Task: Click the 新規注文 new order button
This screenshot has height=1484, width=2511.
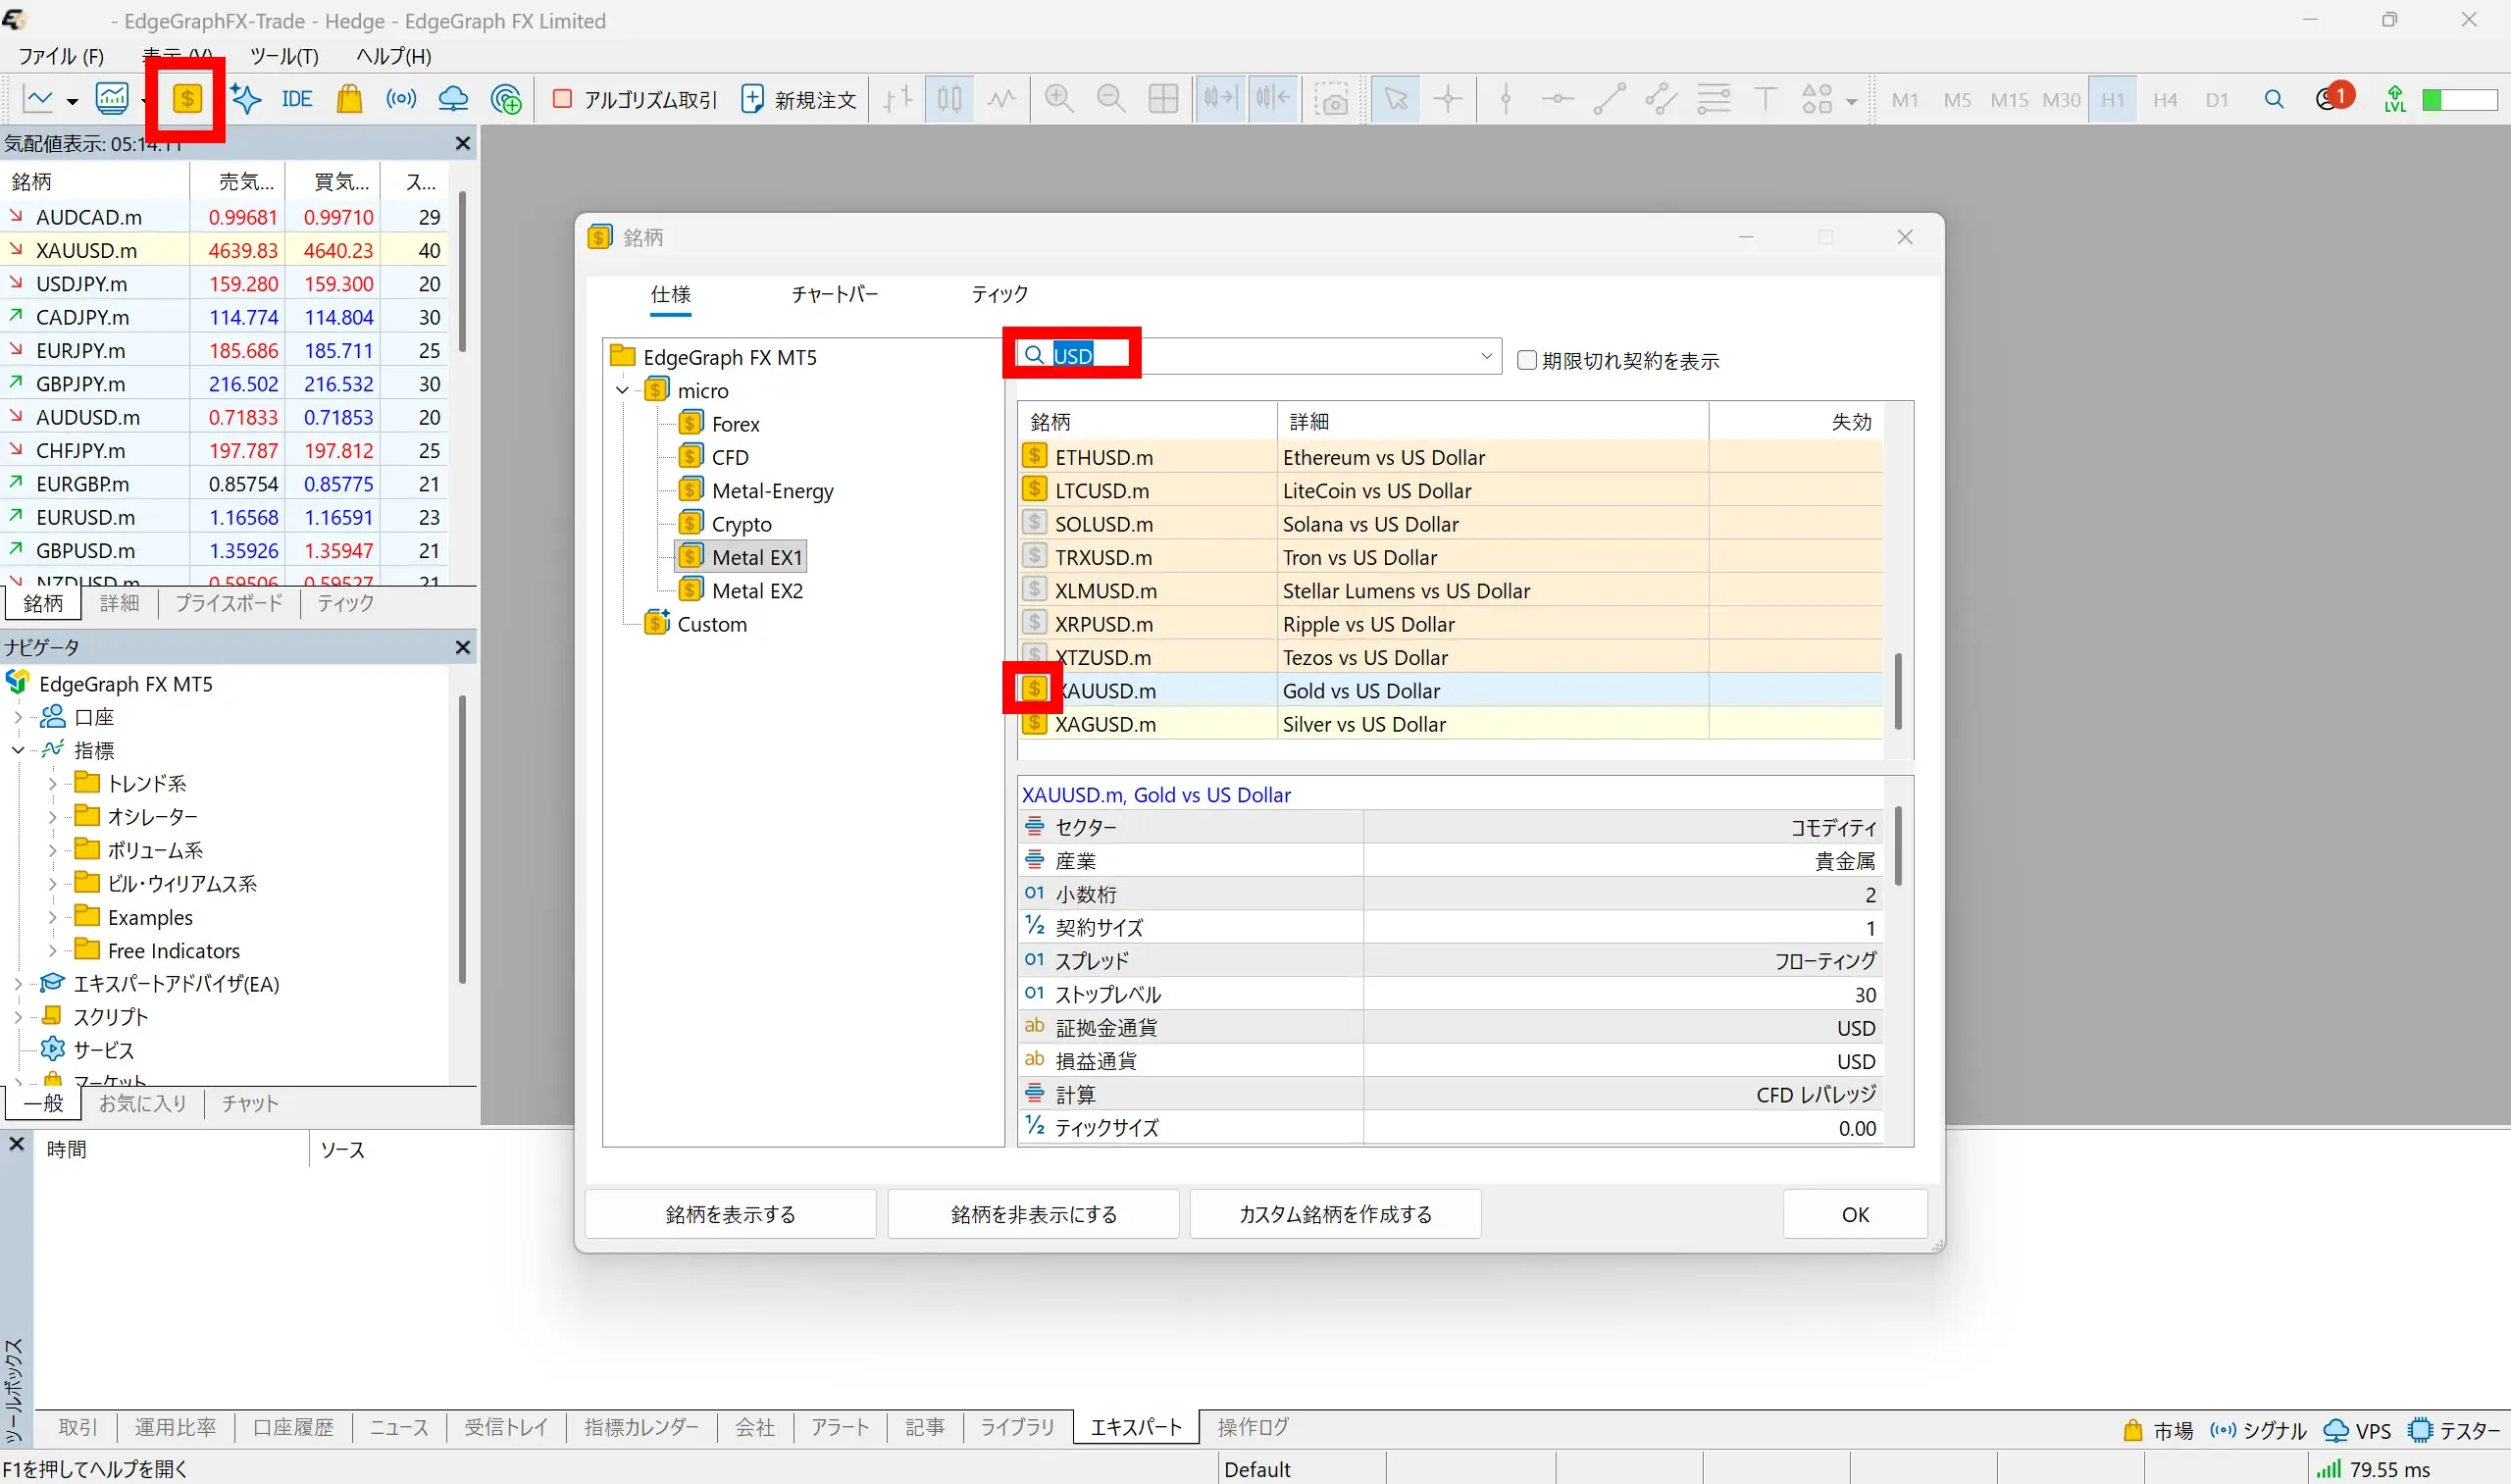Action: coord(799,99)
